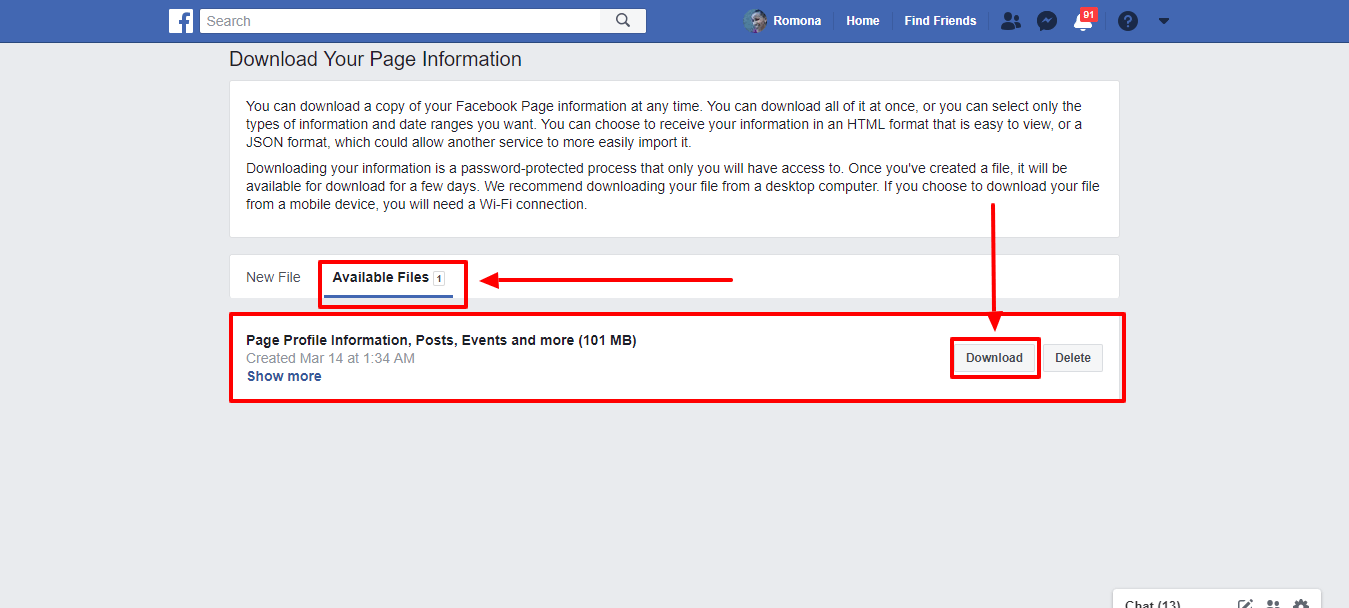The image size is (1349, 608).
Task: Open the Find Friends link
Action: (x=940, y=21)
